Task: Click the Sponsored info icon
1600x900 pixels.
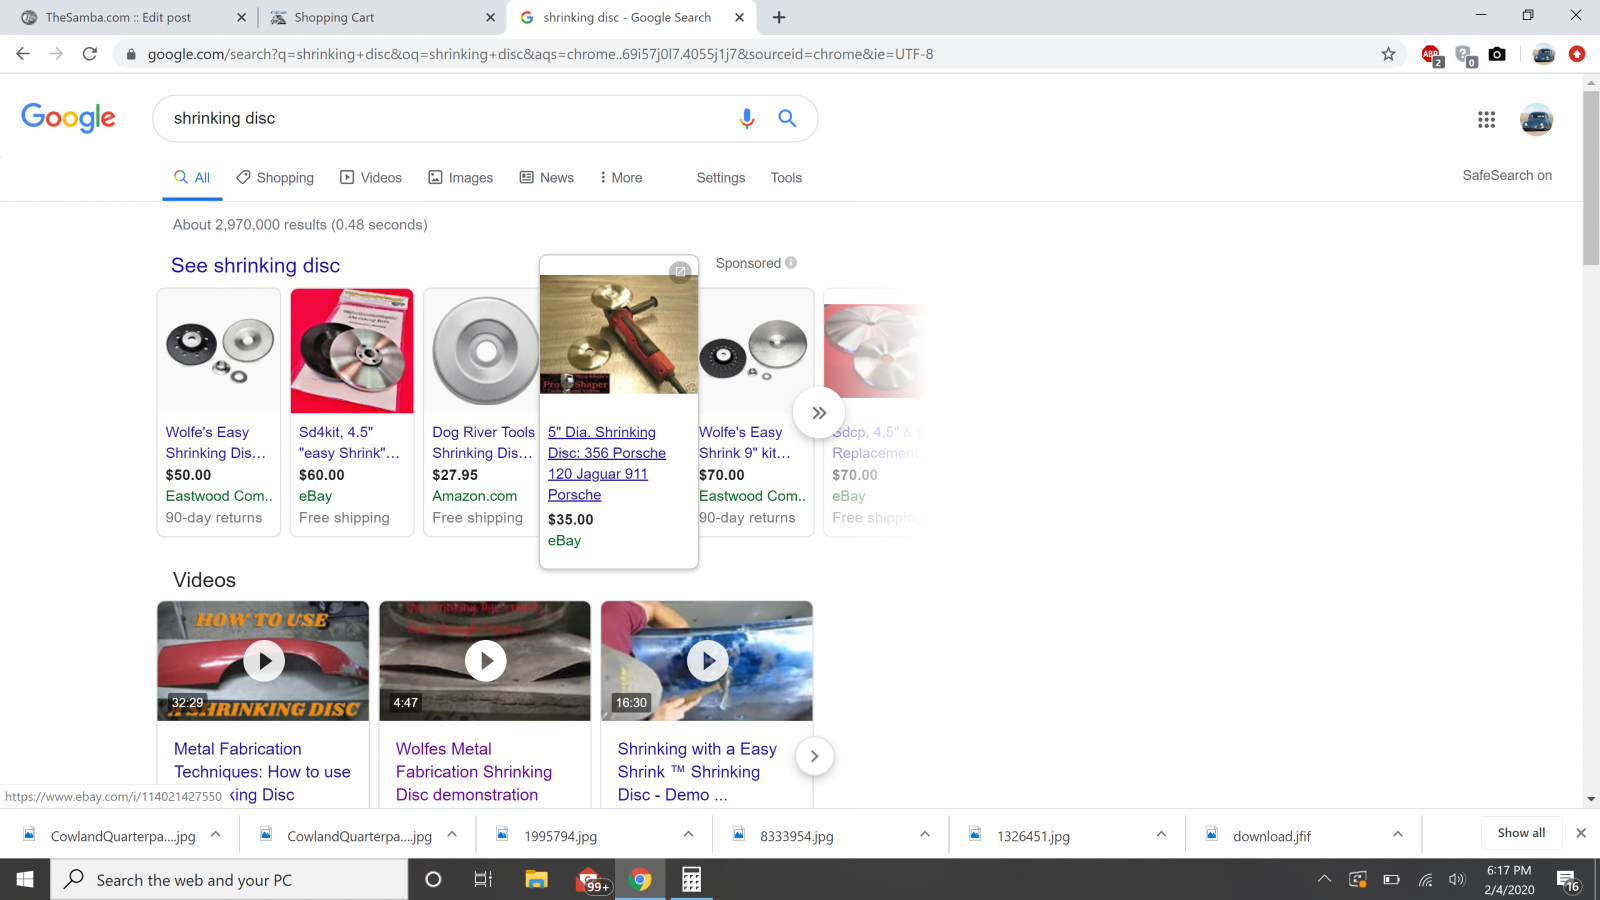Action: tap(791, 263)
